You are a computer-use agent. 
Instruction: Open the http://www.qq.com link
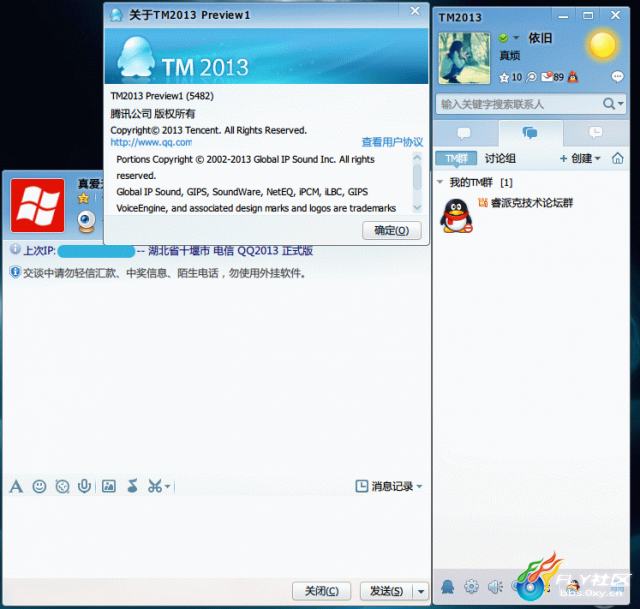151,142
